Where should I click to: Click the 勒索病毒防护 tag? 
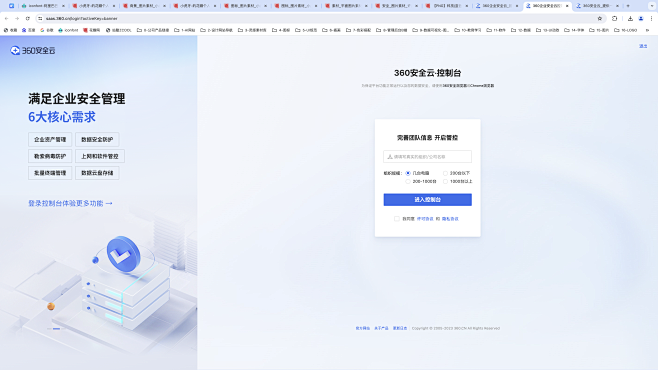pyautogui.click(x=50, y=156)
